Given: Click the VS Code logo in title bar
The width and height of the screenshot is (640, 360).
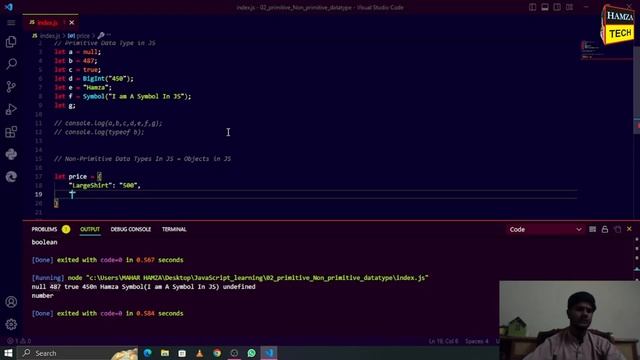Looking at the screenshot, I should pos(9,7).
